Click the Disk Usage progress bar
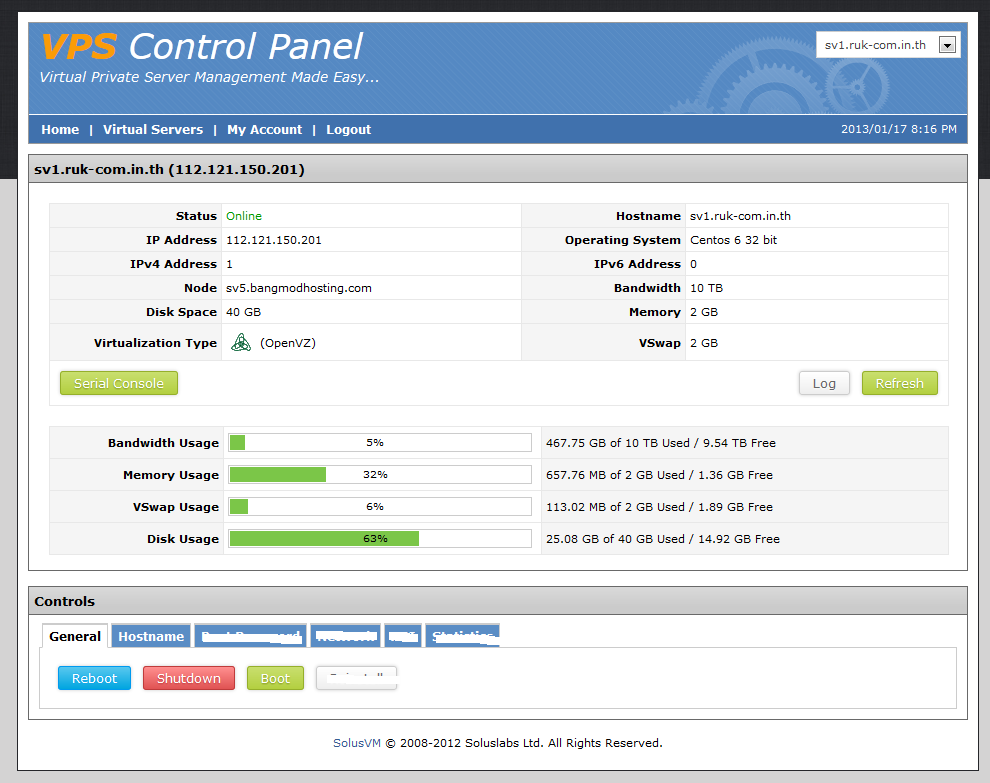Image resolution: width=990 pixels, height=783 pixels. pos(379,539)
